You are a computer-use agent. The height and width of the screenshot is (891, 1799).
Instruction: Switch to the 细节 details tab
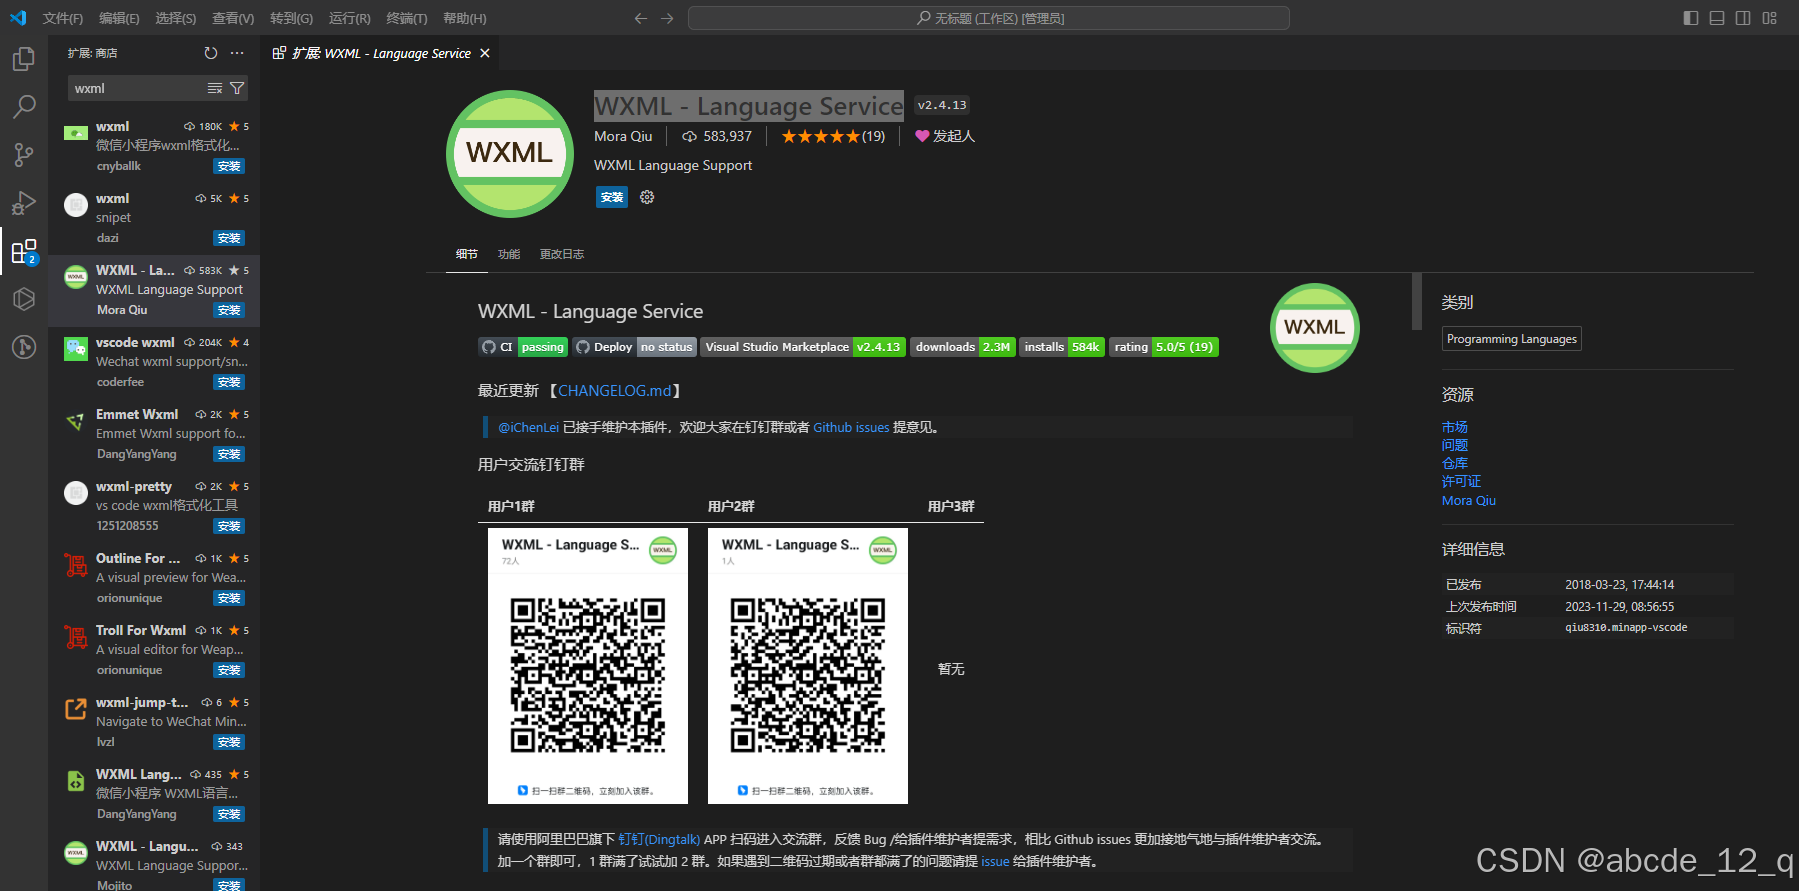tap(467, 254)
